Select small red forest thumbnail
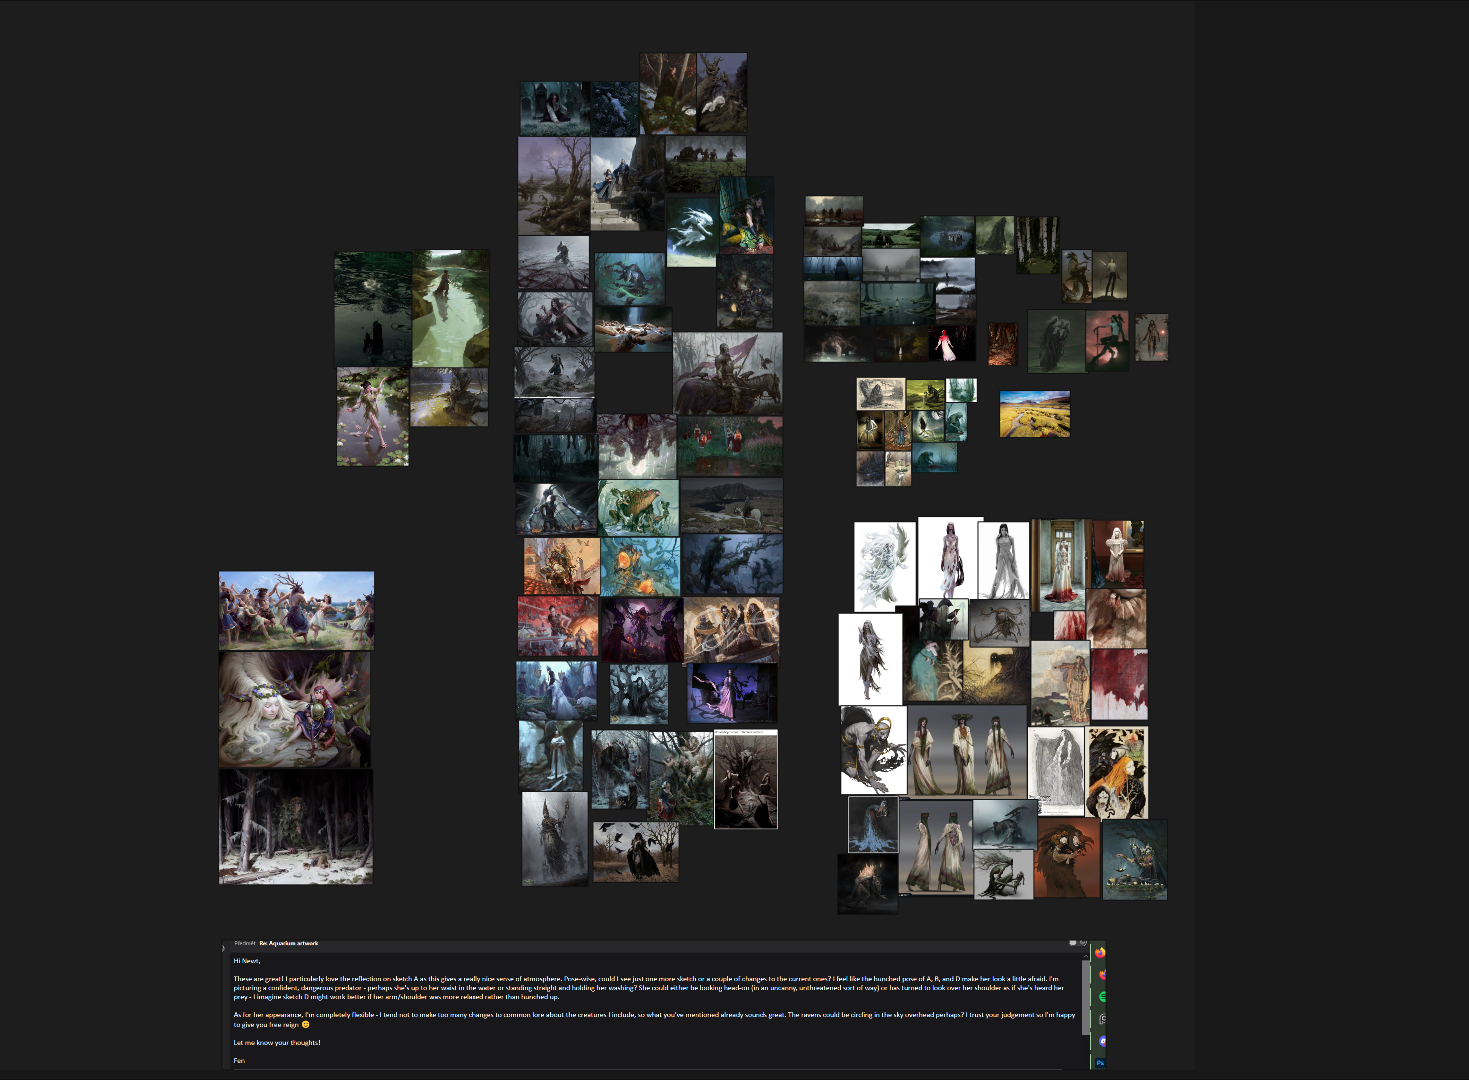The height and width of the screenshot is (1080, 1469). [1002, 344]
